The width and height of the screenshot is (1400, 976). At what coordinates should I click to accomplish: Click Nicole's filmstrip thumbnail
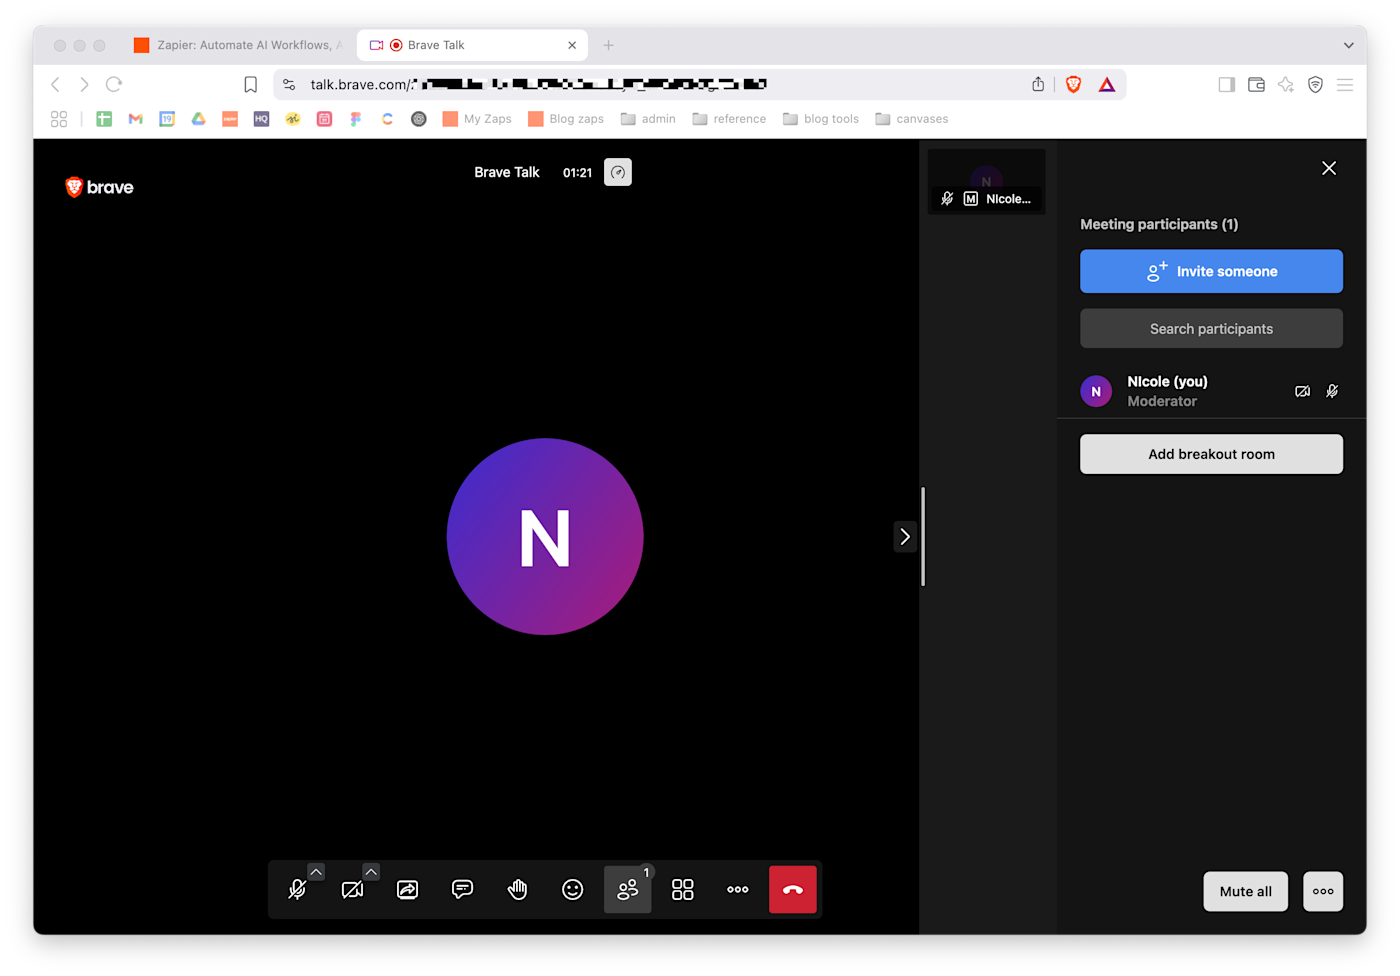(x=987, y=181)
